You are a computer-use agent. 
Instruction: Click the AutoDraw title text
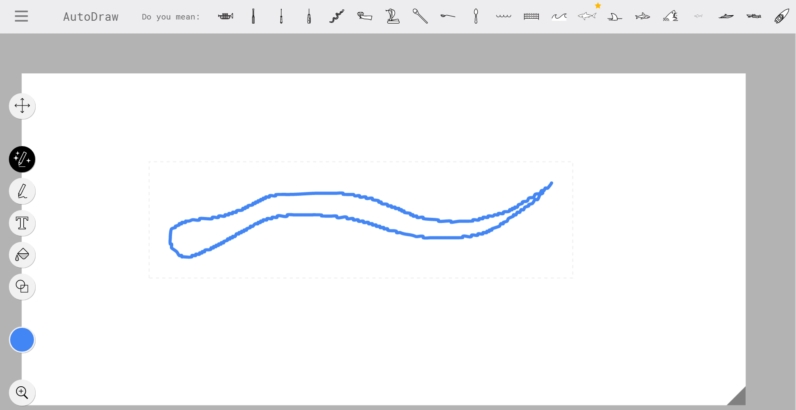(90, 17)
